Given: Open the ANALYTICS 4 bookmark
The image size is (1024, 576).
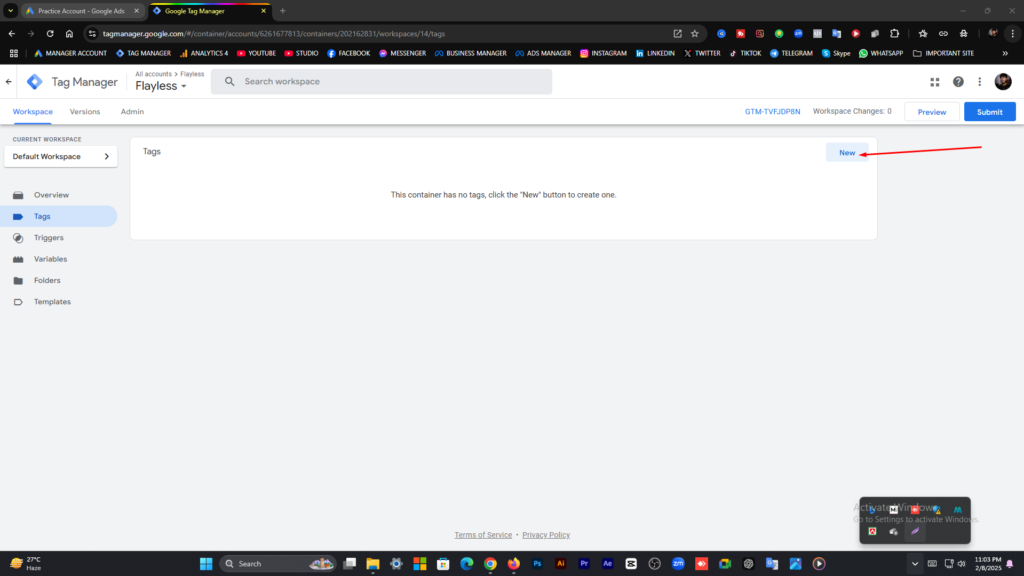Looking at the screenshot, I should (x=204, y=54).
